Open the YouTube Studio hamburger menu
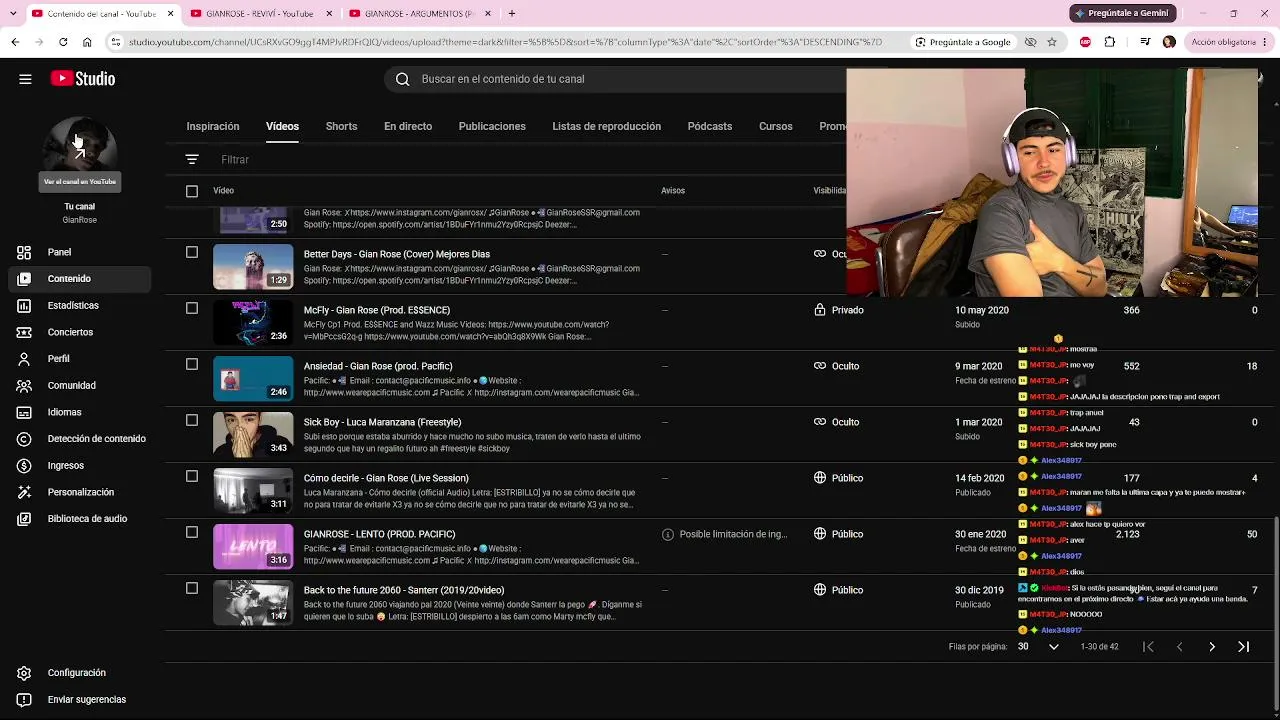This screenshot has width=1280, height=720. [x=25, y=79]
